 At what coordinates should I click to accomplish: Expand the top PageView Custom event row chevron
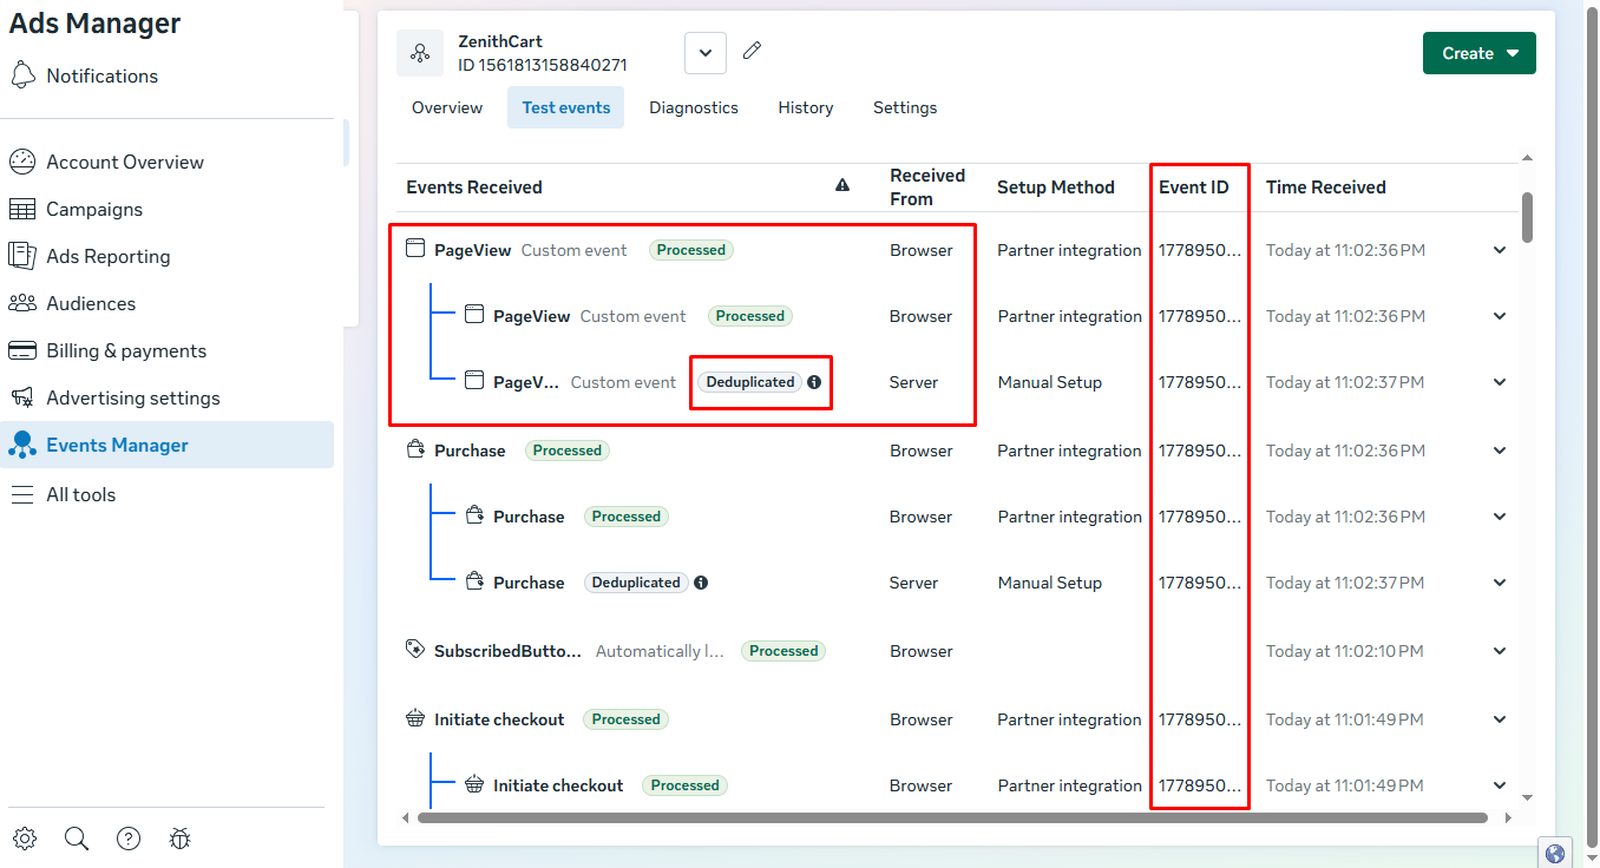click(x=1499, y=250)
